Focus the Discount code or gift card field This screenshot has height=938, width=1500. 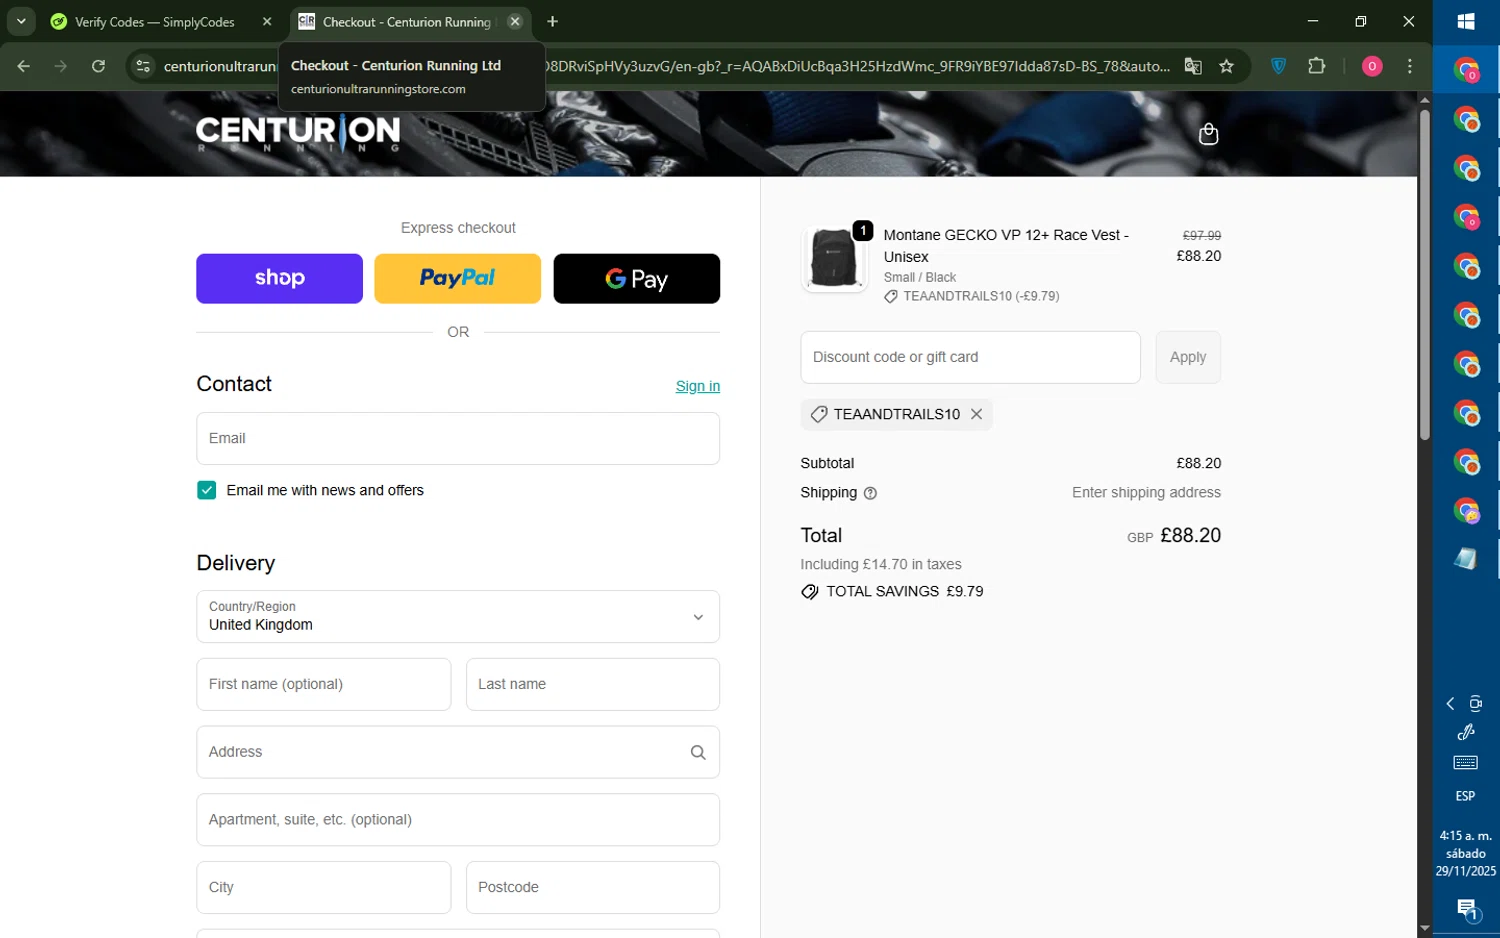pyautogui.click(x=970, y=357)
